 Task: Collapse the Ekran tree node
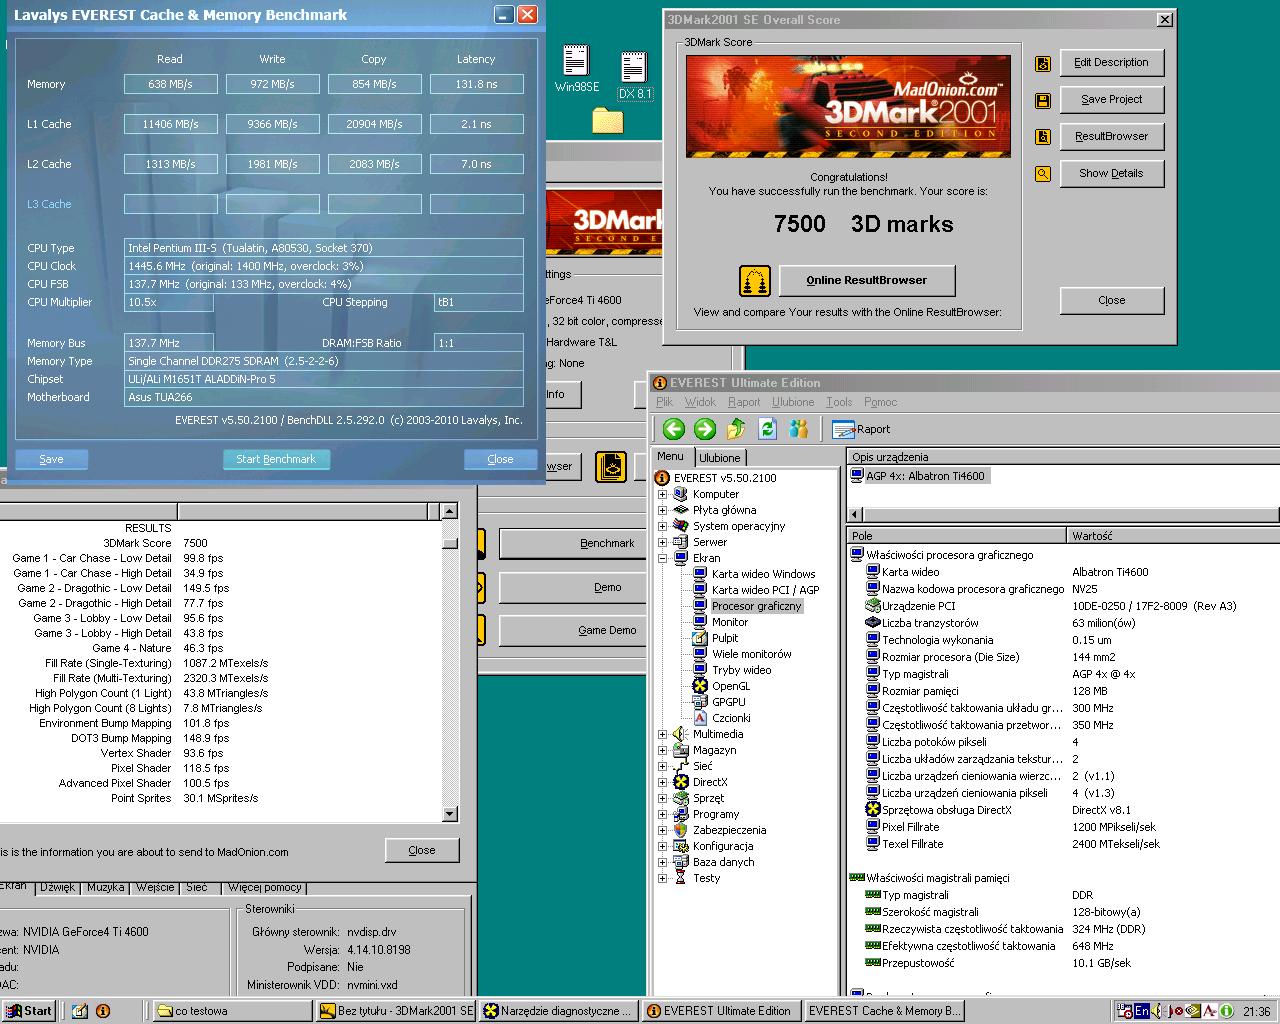tap(662, 558)
